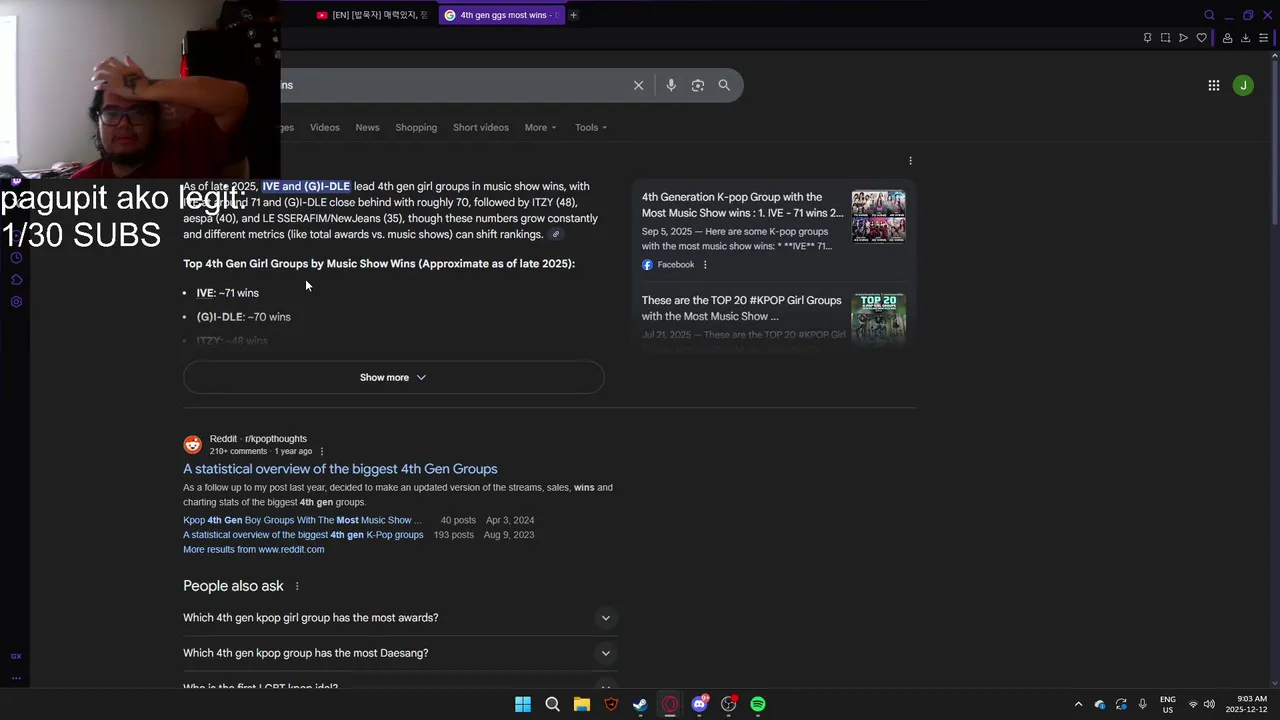Switch to the YouTube [EN] browser tab
This screenshot has height=720, width=1280.
click(x=372, y=15)
